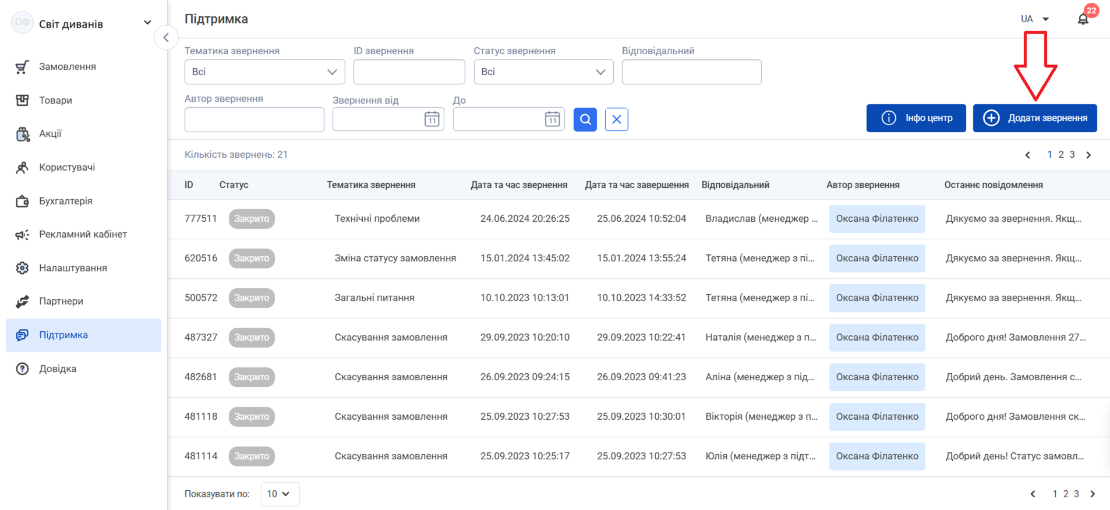Open the Статус звернення dropdown
This screenshot has height=510, width=1110.
tap(544, 72)
